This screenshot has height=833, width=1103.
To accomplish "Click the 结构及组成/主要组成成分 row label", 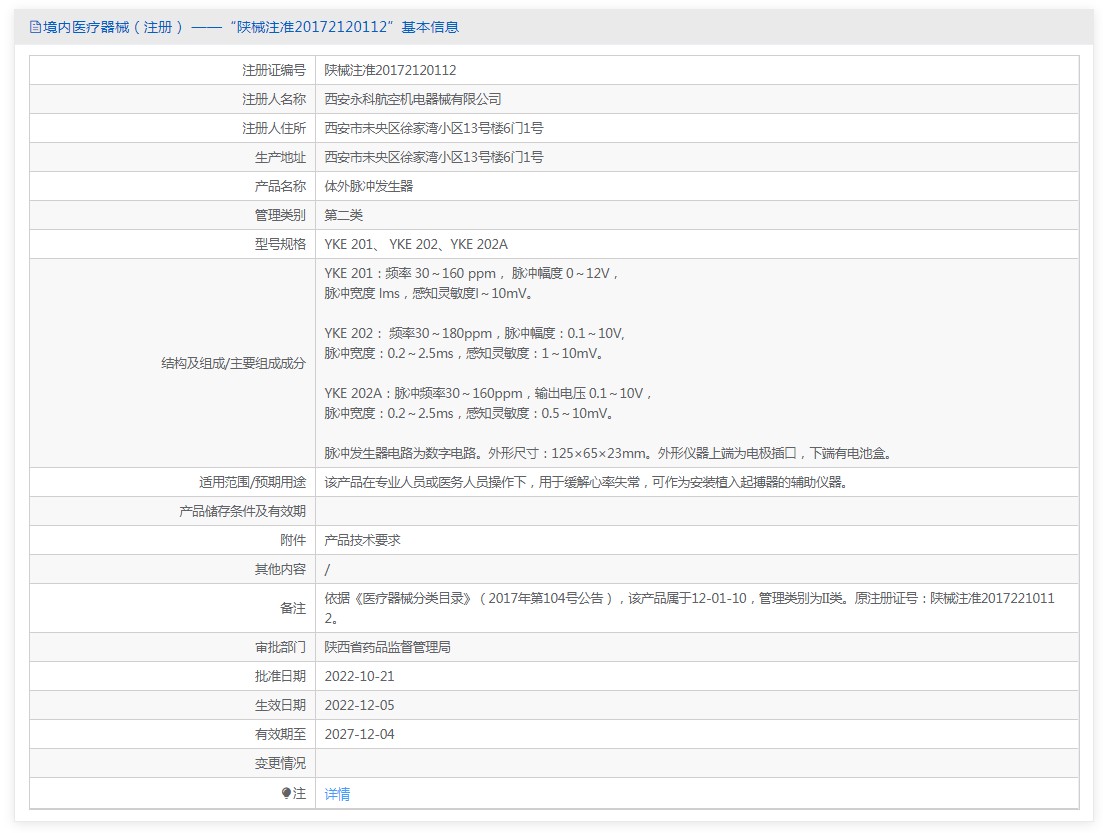I will pos(233,364).
